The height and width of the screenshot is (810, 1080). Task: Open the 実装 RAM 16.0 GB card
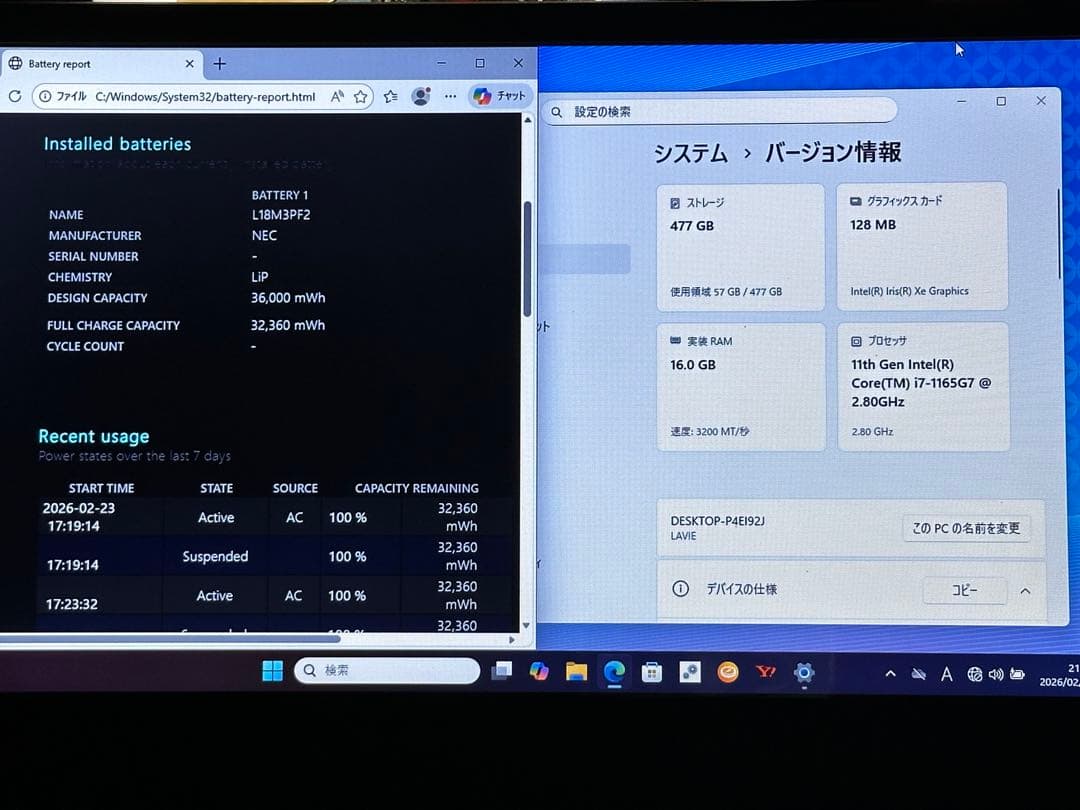pyautogui.click(x=741, y=386)
